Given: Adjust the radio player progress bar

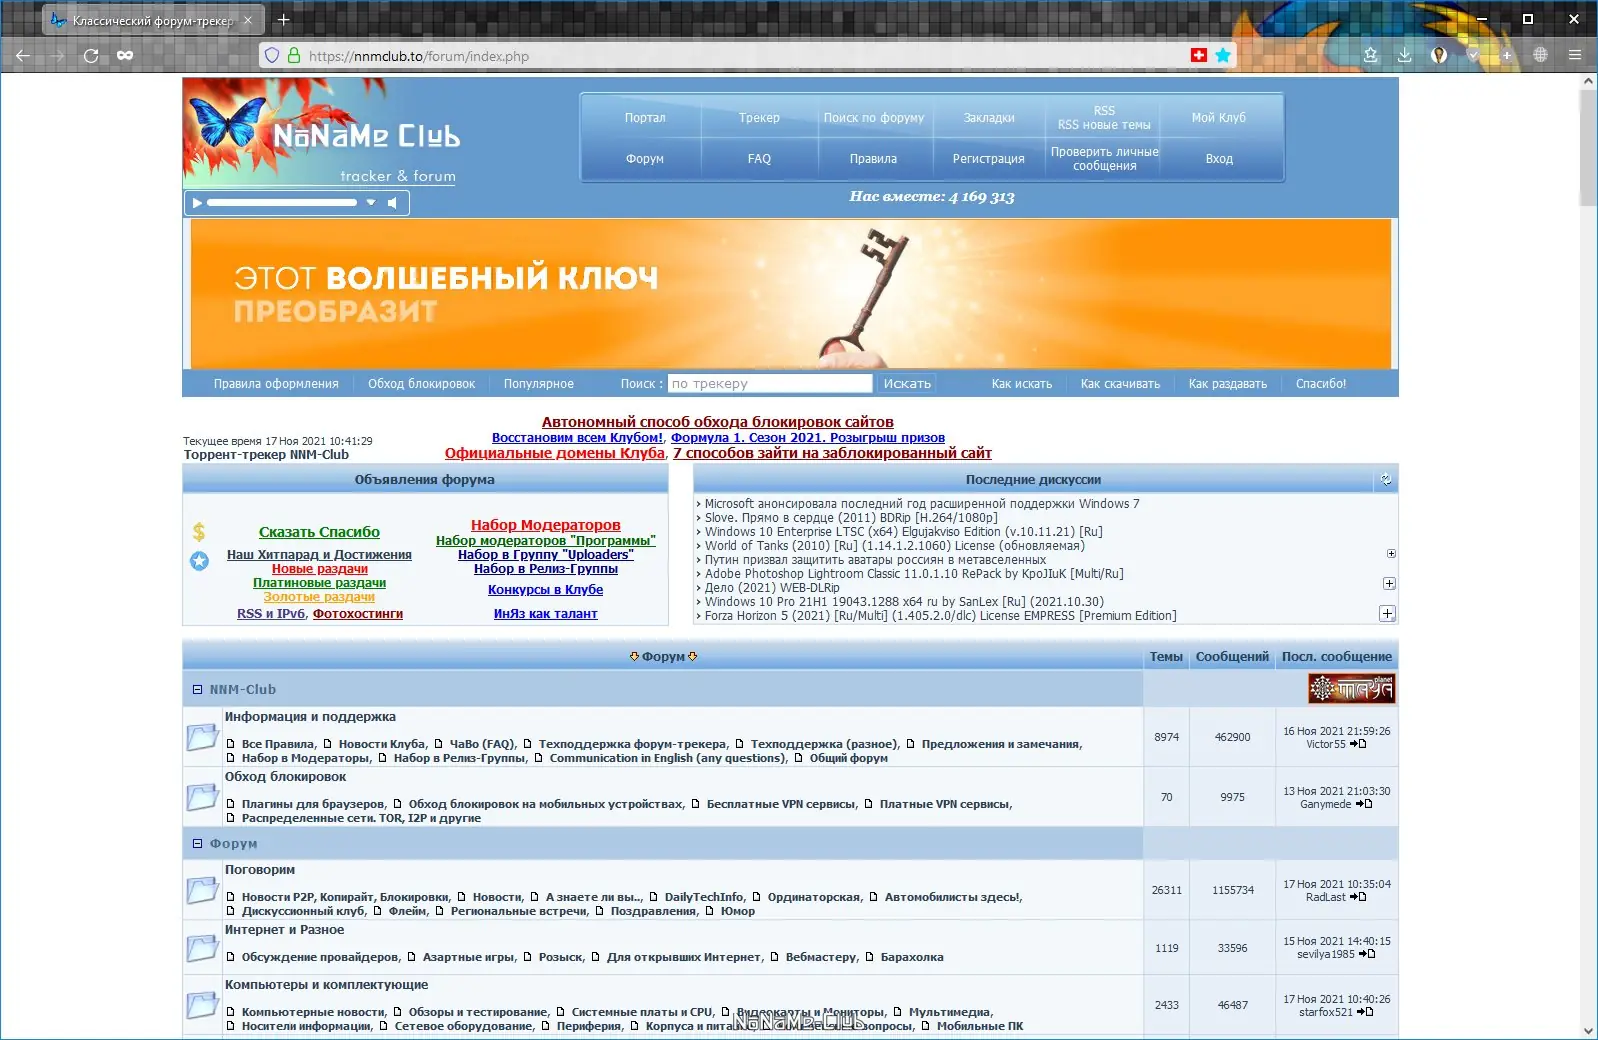Looking at the screenshot, I should click(282, 203).
